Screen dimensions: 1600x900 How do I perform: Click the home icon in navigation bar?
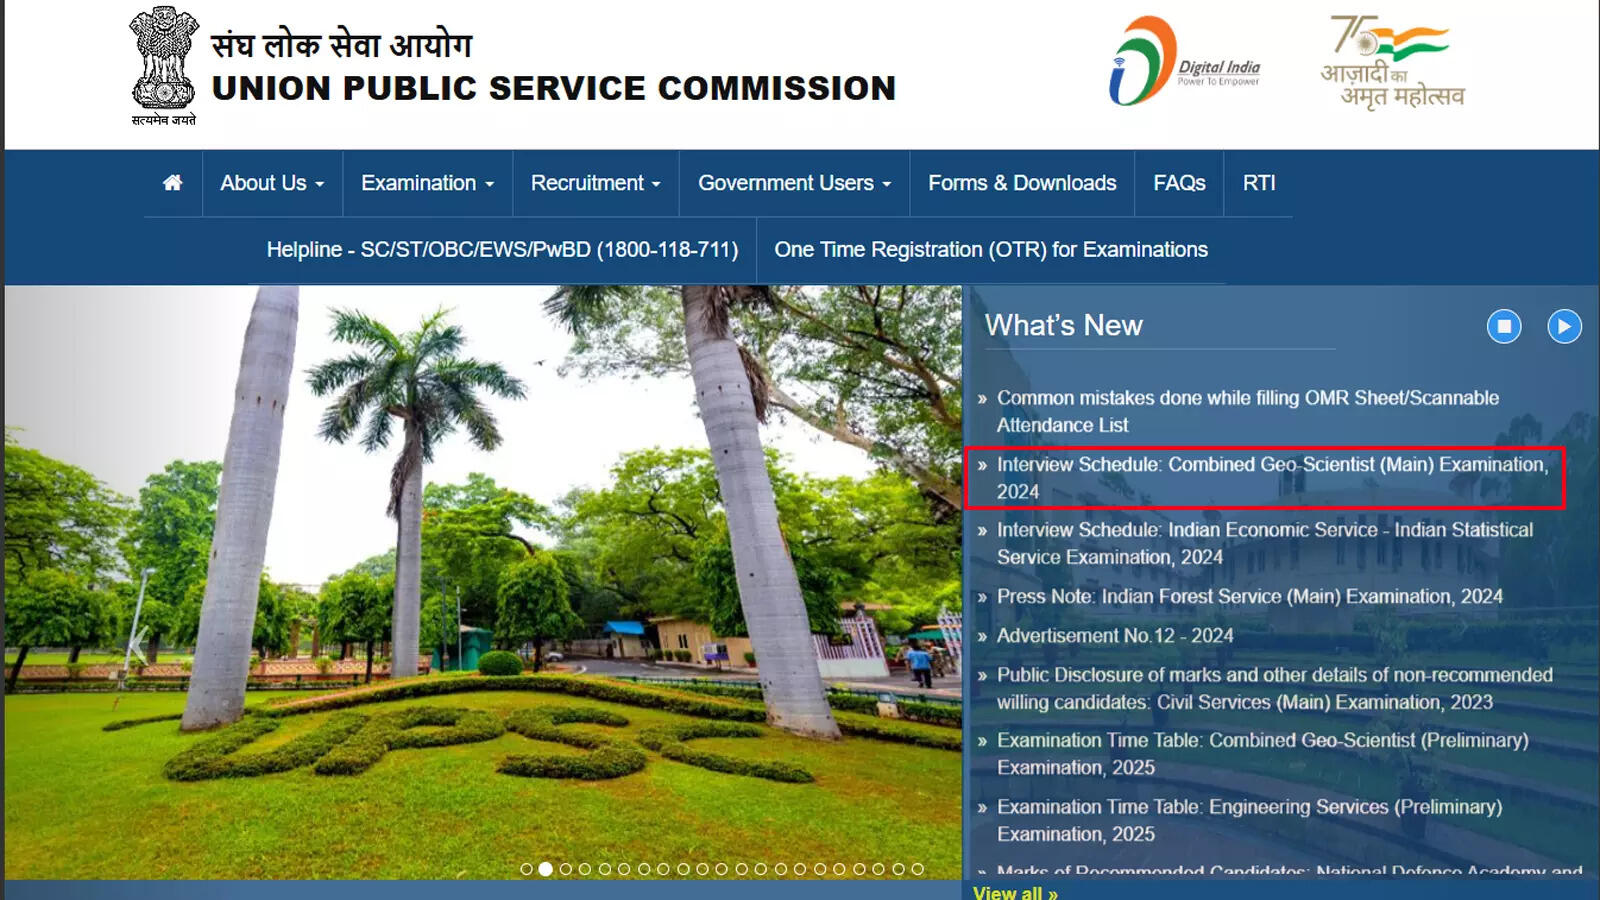172,183
